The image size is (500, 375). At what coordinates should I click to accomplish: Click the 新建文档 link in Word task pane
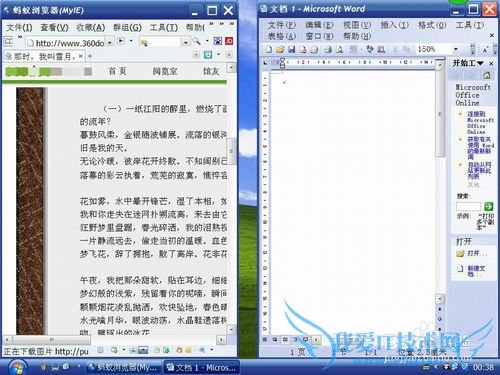pyautogui.click(x=476, y=271)
